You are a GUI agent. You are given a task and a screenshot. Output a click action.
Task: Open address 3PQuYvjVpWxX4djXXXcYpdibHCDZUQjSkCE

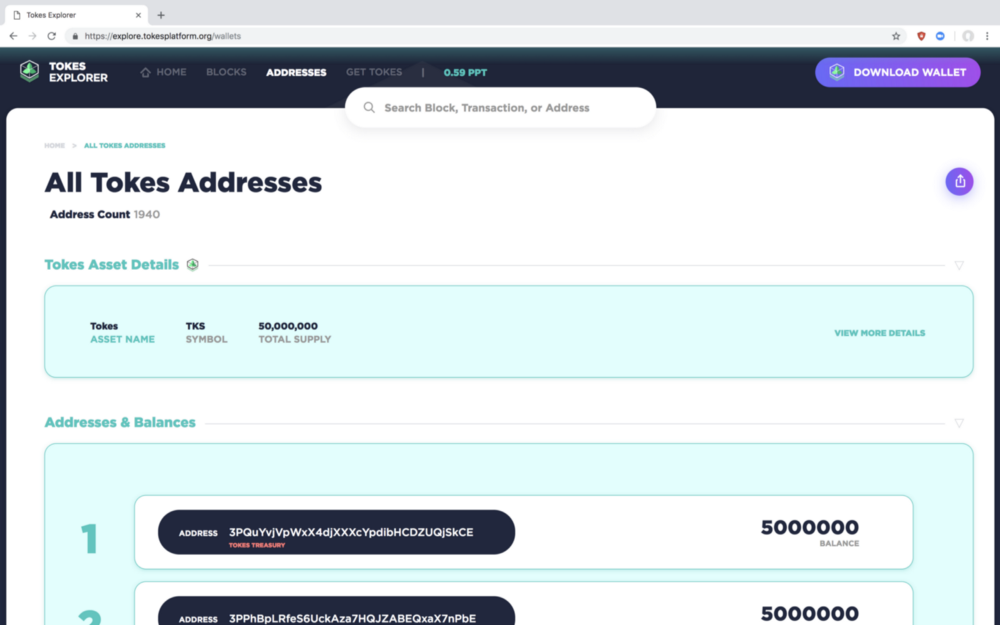click(x=336, y=532)
